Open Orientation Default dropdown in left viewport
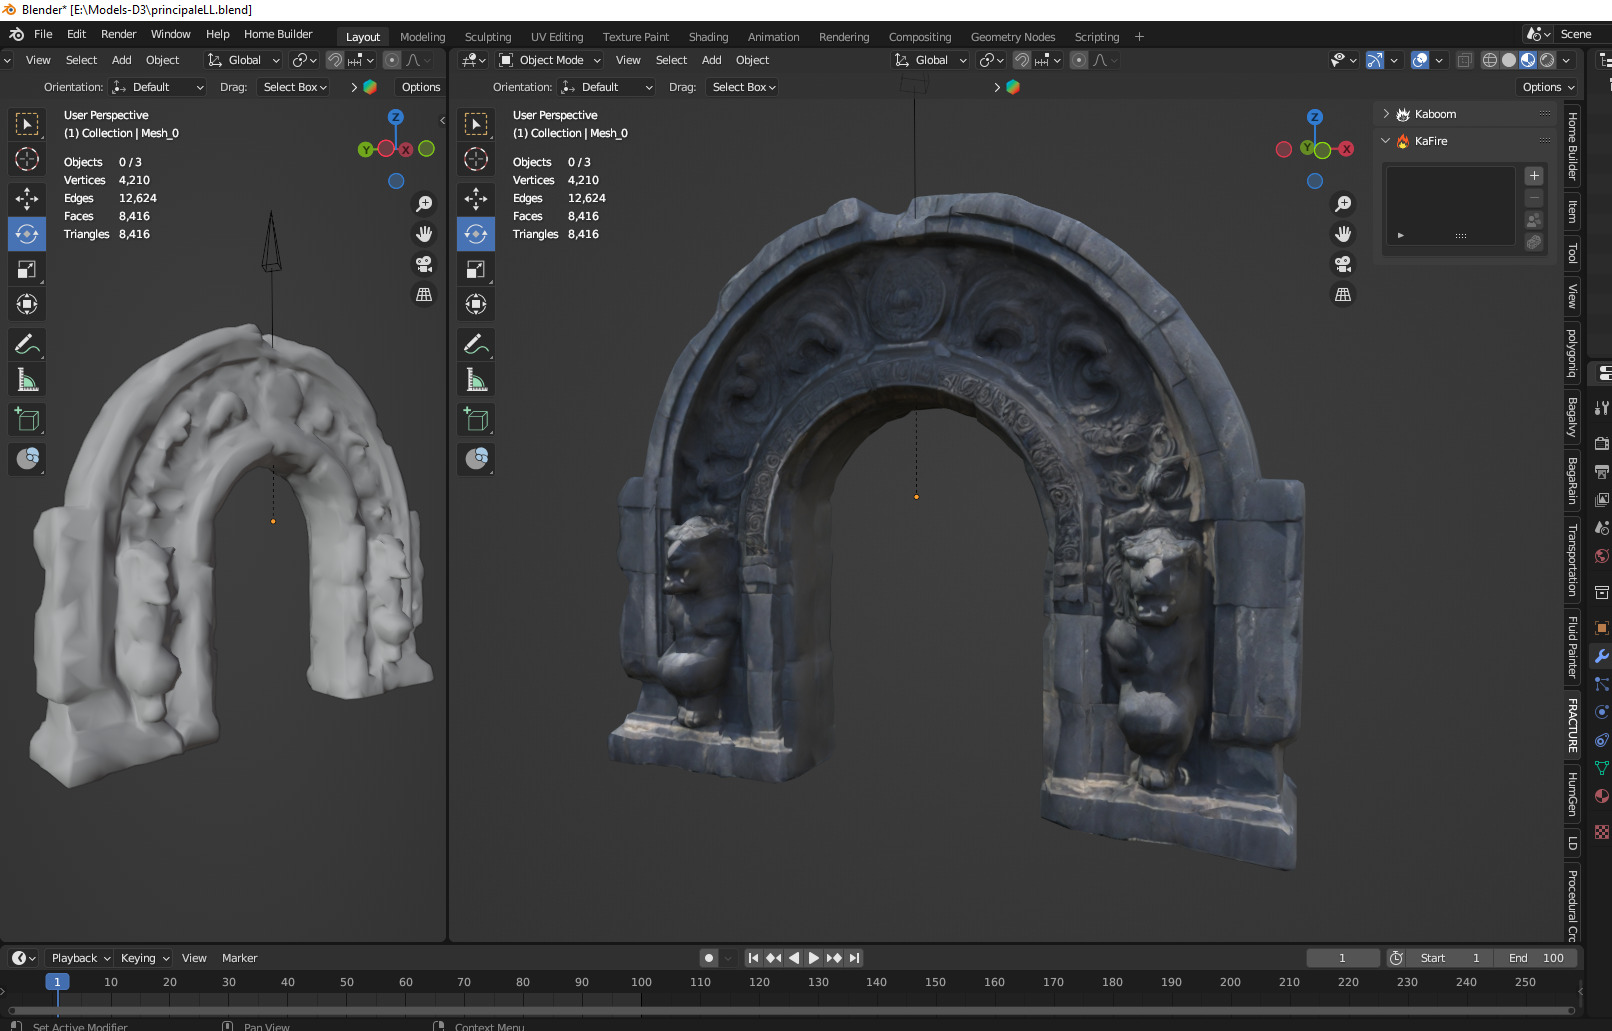 coord(158,87)
